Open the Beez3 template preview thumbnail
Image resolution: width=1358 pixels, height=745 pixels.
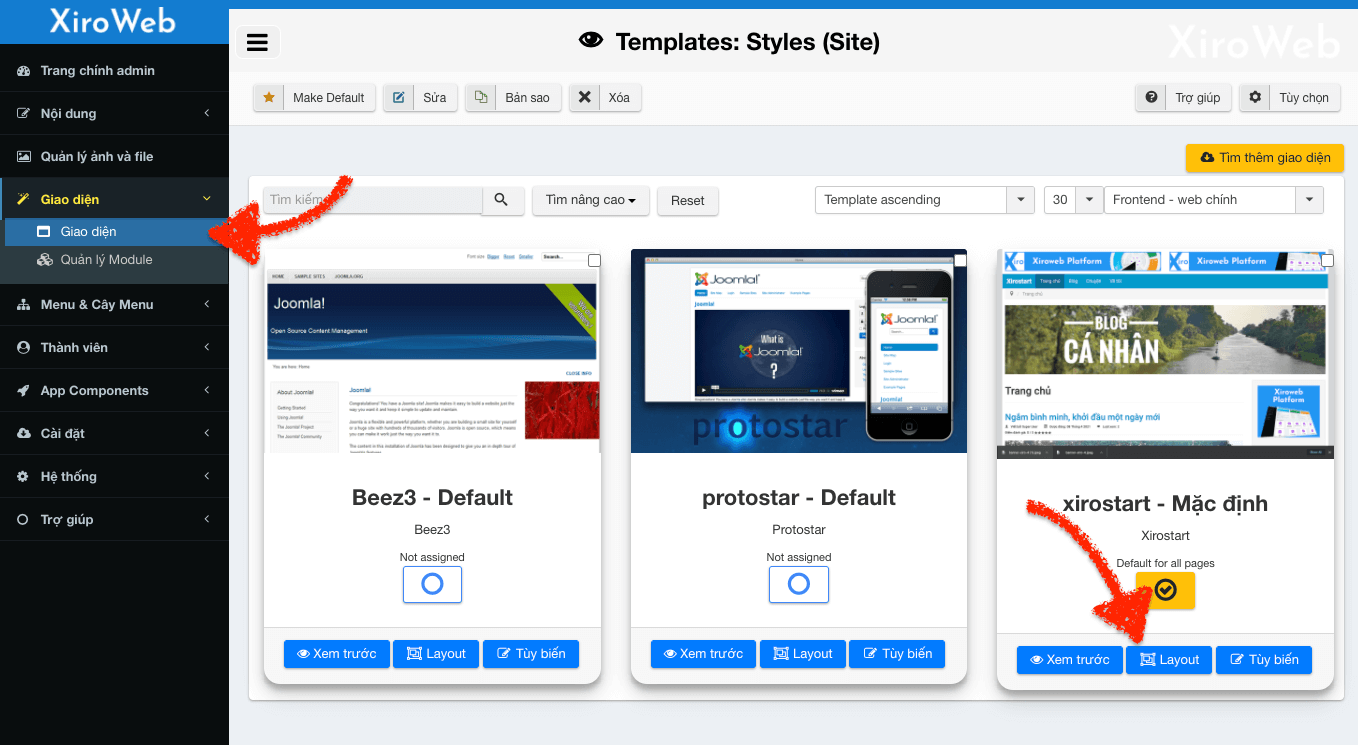pos(432,351)
